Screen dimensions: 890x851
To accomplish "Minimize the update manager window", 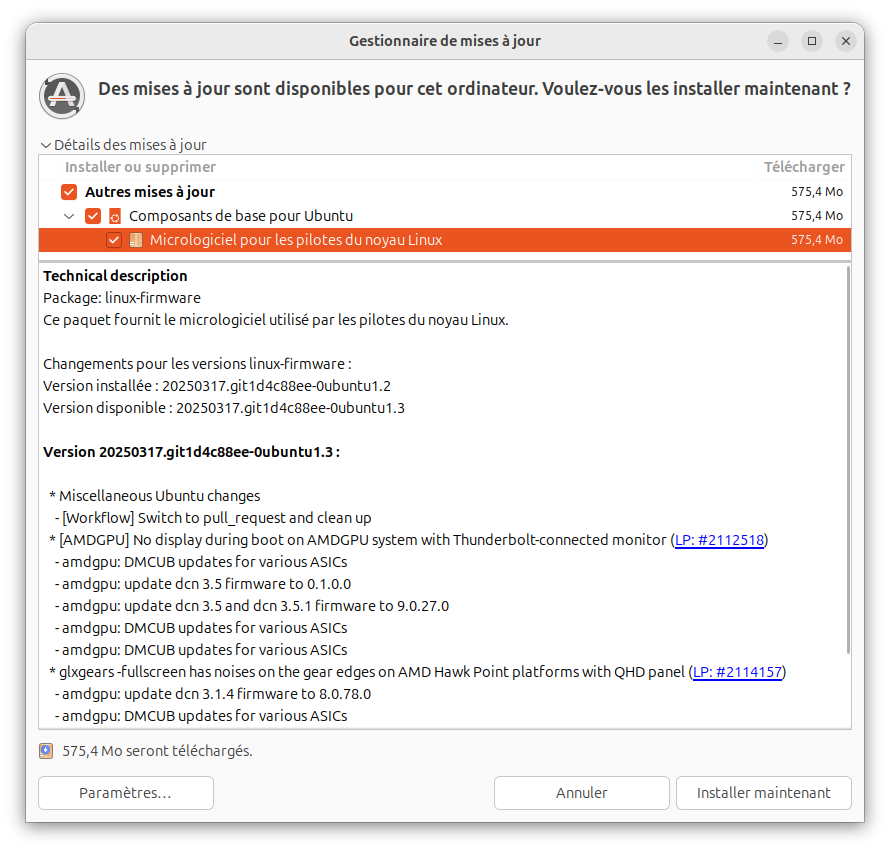I will tap(778, 41).
